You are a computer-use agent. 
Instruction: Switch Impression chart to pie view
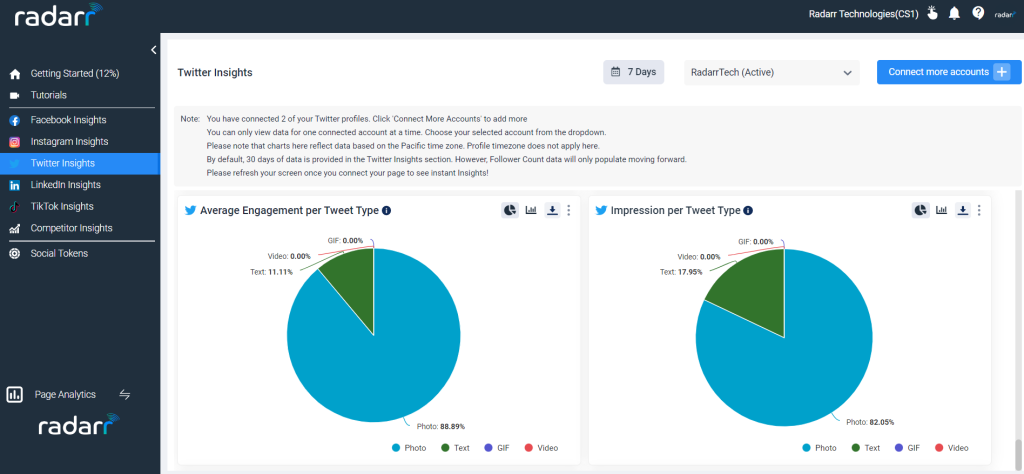[921, 210]
